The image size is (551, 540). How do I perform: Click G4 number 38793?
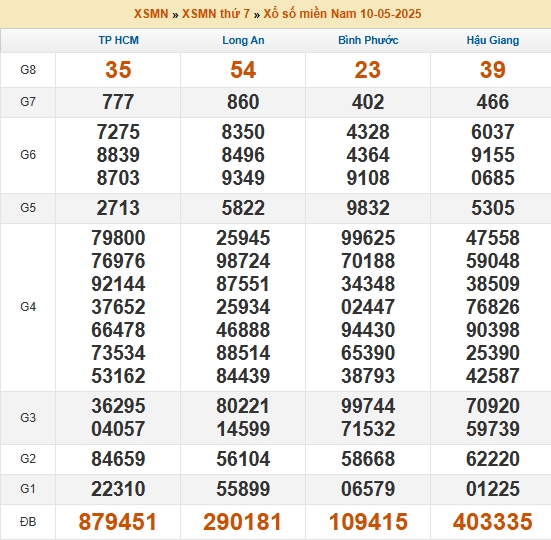point(368,376)
